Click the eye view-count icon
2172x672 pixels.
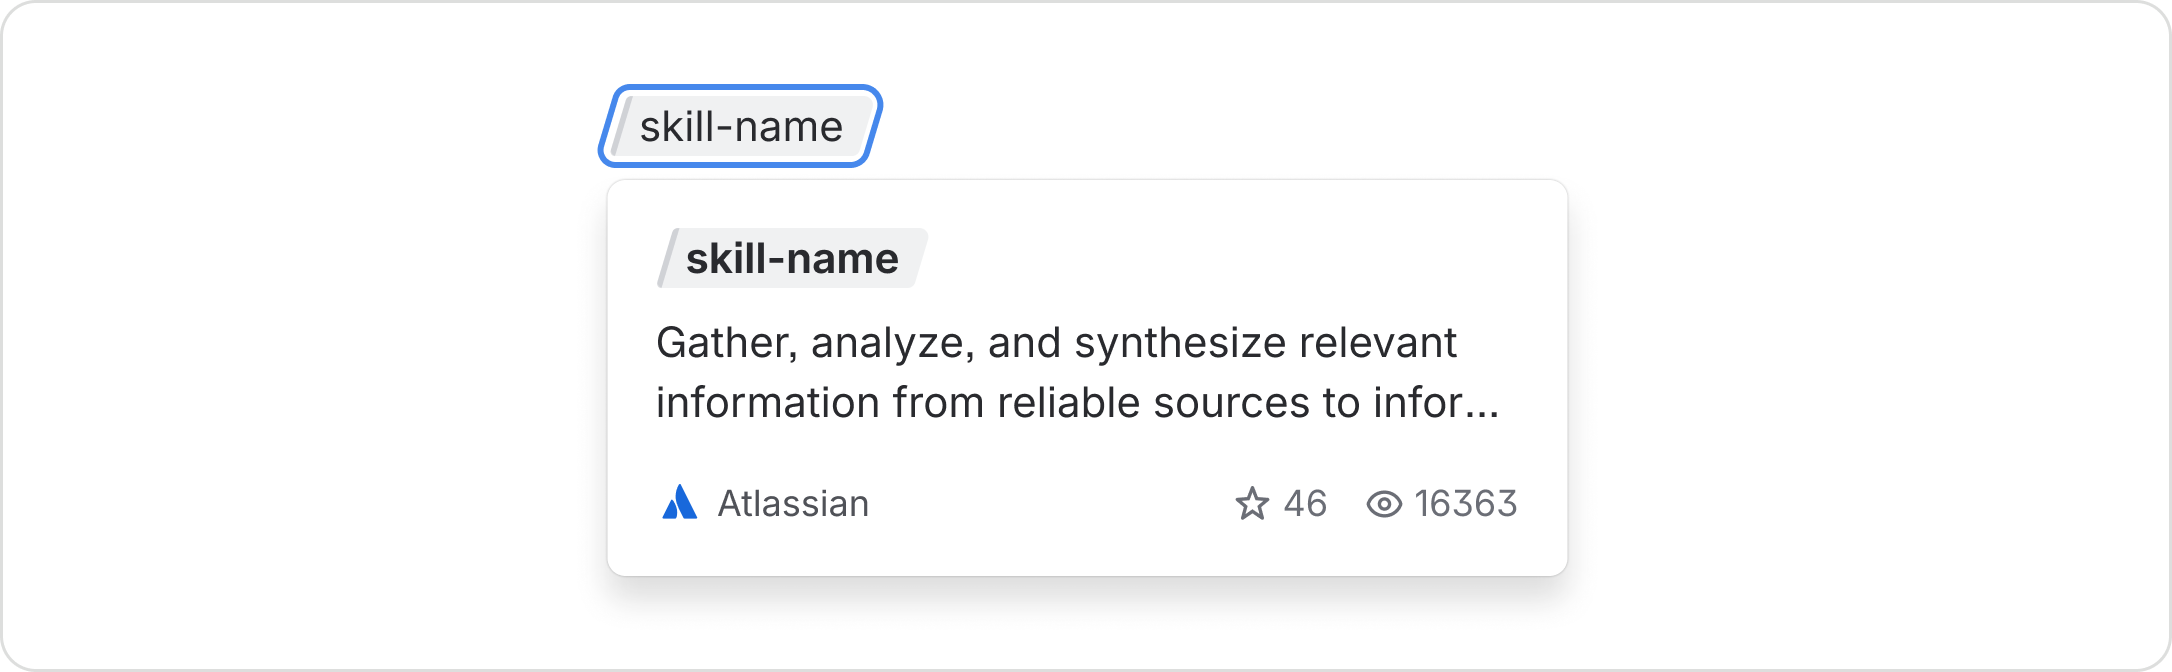1385,504
